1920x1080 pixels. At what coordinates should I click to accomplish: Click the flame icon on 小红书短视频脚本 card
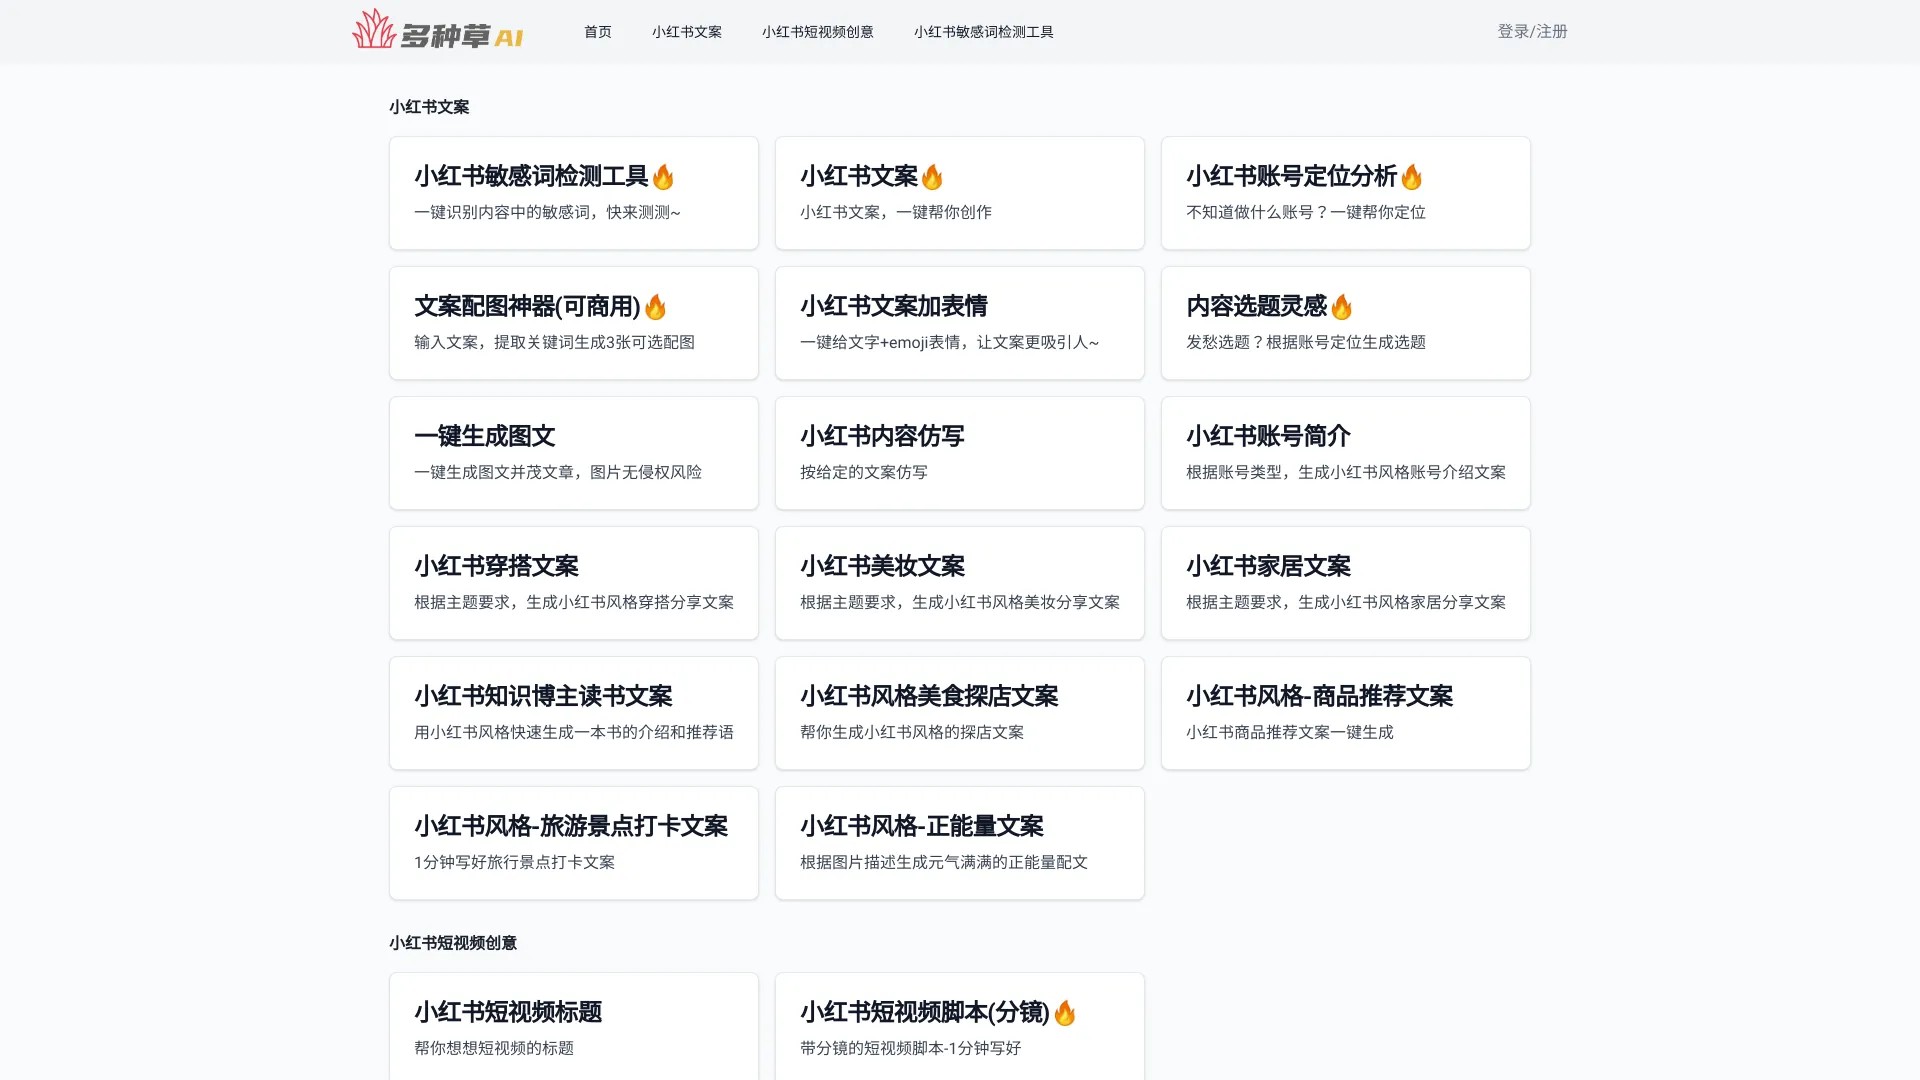[1065, 1012]
